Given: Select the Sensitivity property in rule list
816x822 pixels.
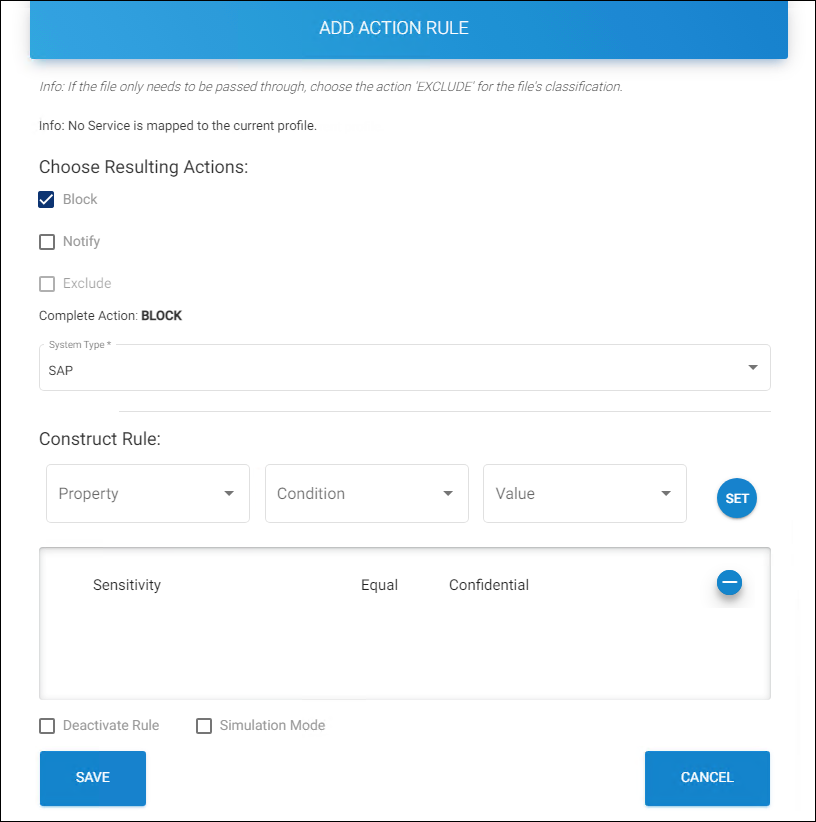Looking at the screenshot, I should [x=127, y=585].
